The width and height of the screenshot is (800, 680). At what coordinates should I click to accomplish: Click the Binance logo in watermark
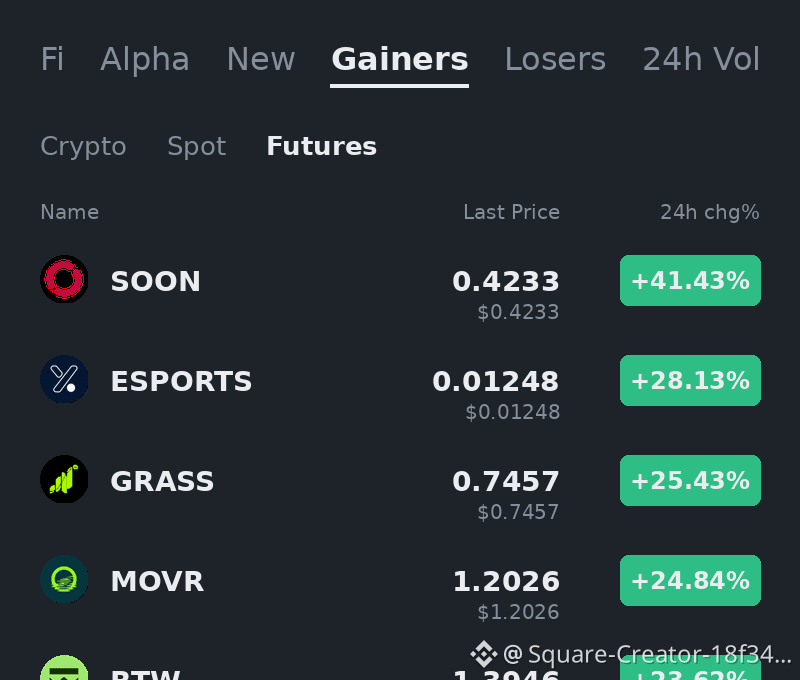[x=484, y=654]
